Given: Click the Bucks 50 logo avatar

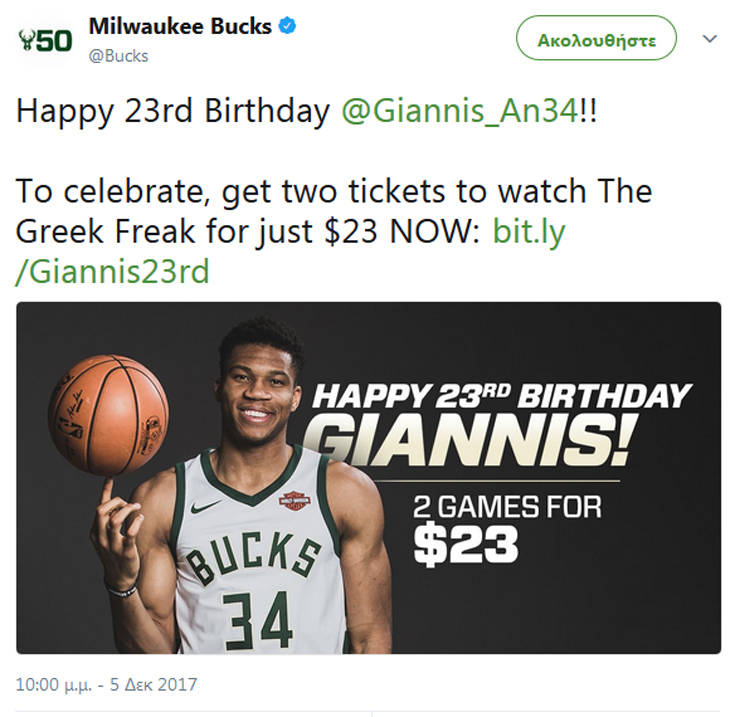Looking at the screenshot, I should pyautogui.click(x=45, y=41).
